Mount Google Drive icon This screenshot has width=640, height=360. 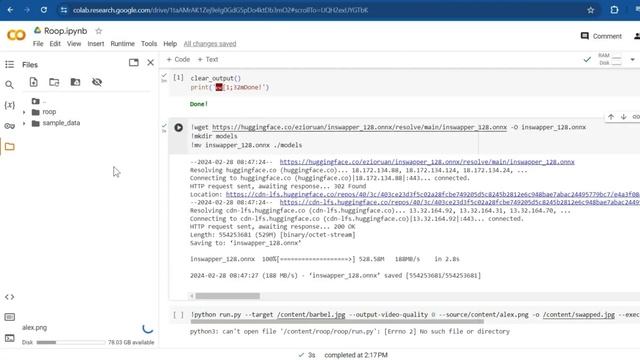coord(76,82)
